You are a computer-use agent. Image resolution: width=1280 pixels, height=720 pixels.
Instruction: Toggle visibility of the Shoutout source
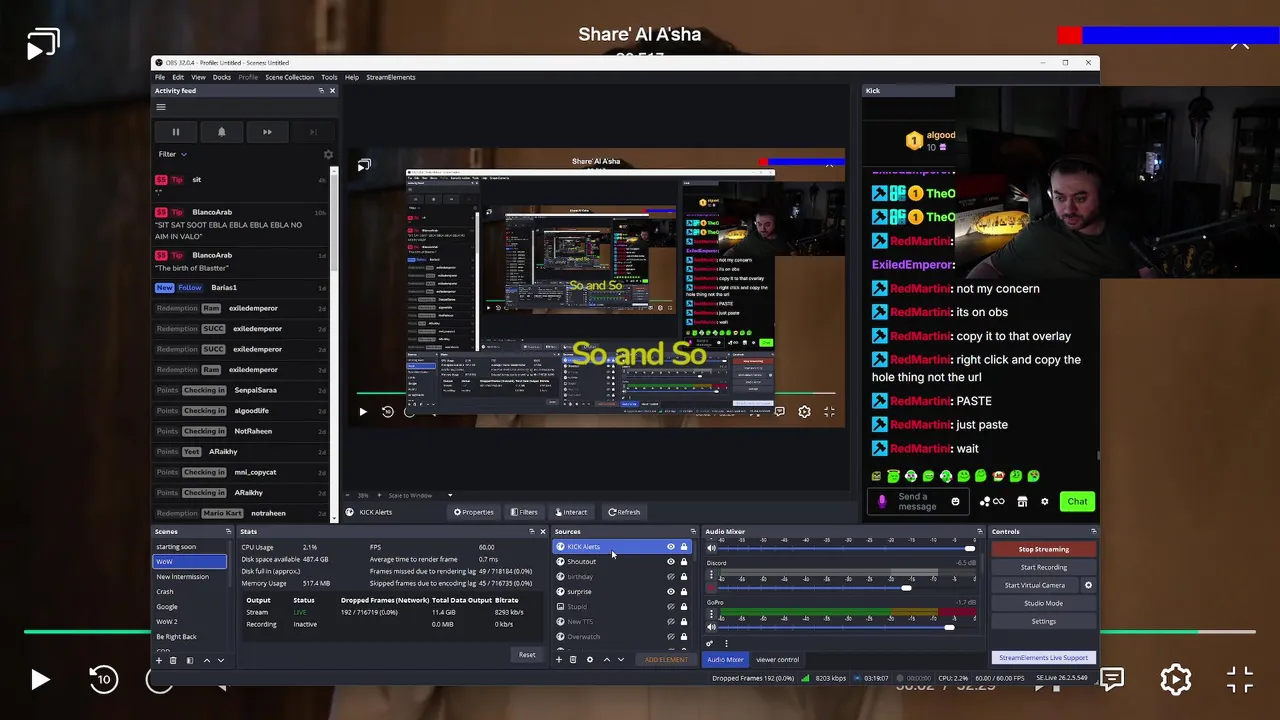pos(671,562)
